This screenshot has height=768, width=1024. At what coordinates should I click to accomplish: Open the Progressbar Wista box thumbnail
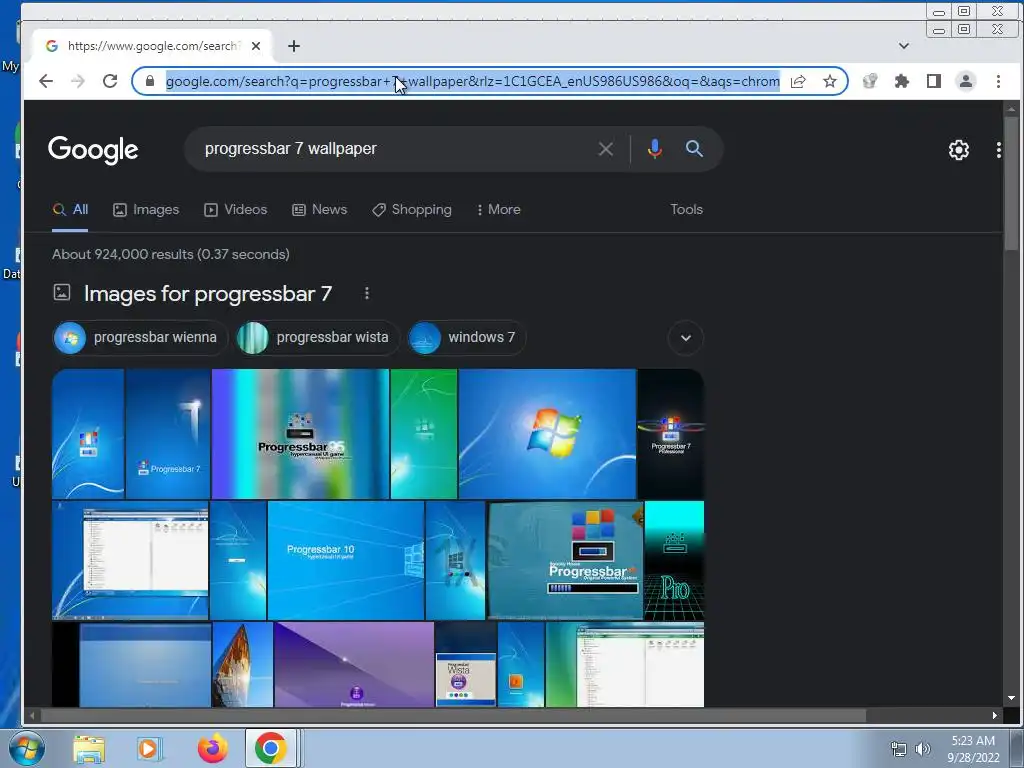pyautogui.click(x=466, y=664)
